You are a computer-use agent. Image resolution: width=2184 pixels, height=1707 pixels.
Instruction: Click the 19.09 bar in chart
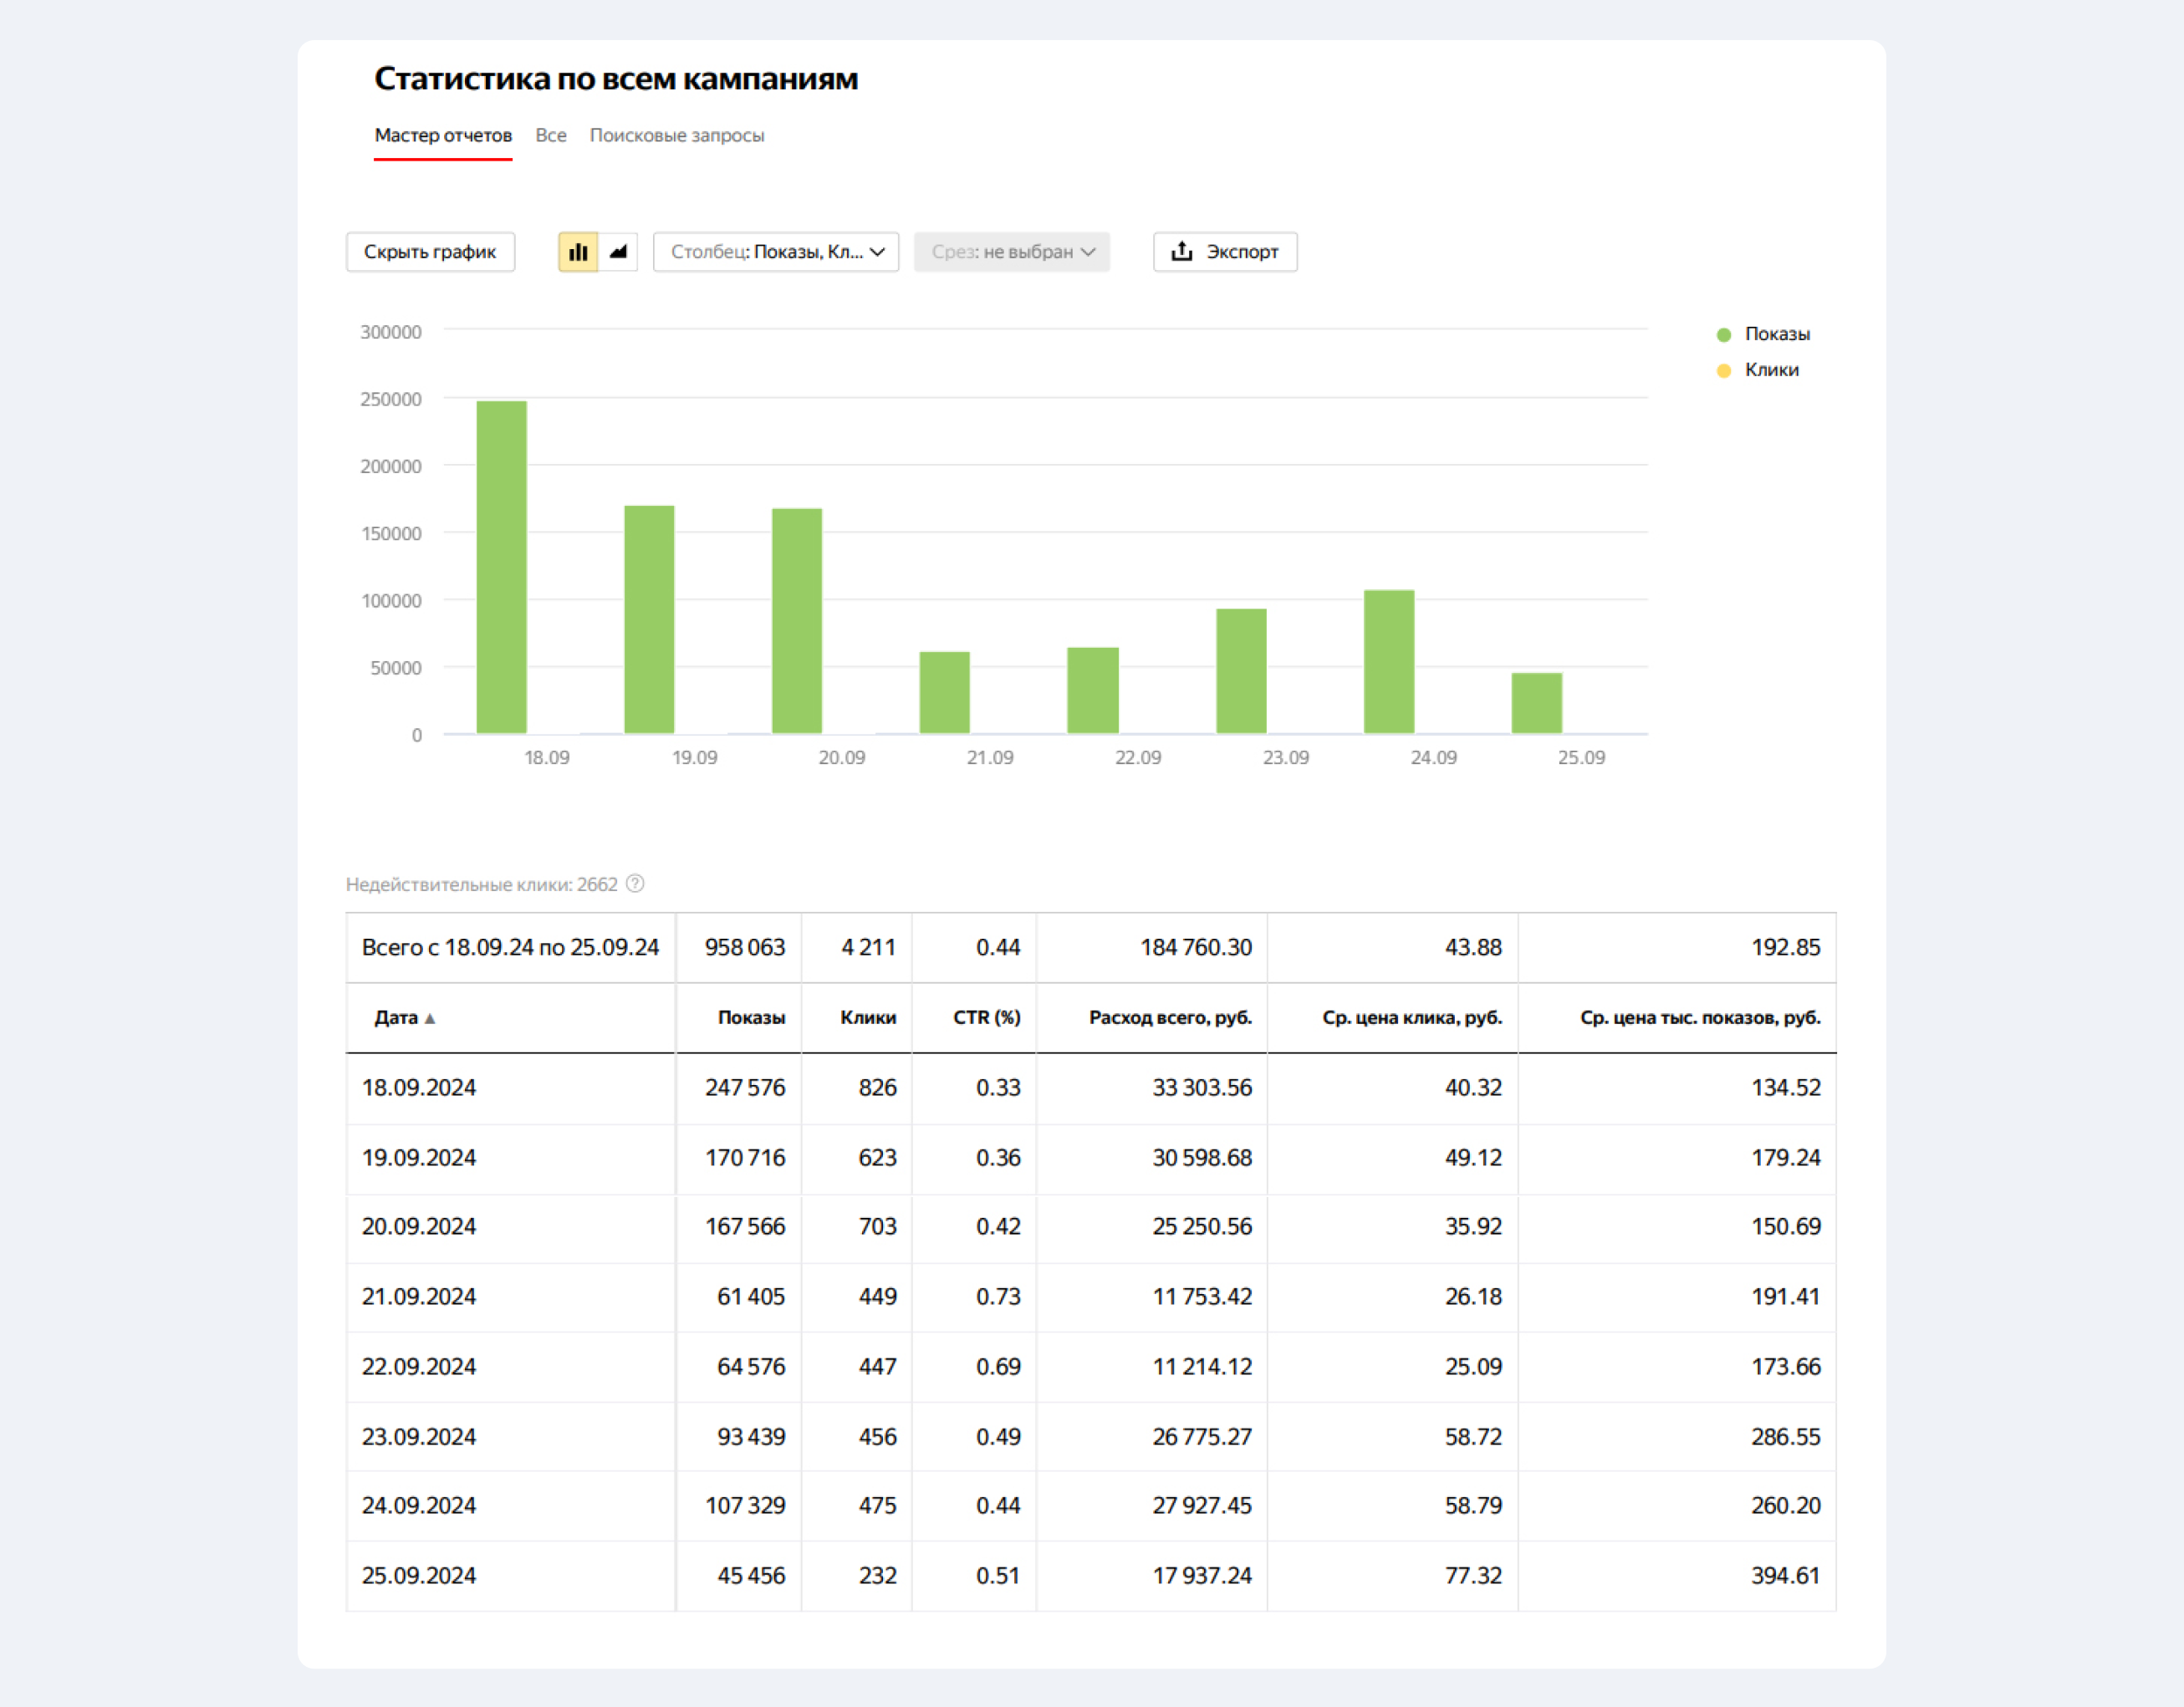pyautogui.click(x=649, y=620)
